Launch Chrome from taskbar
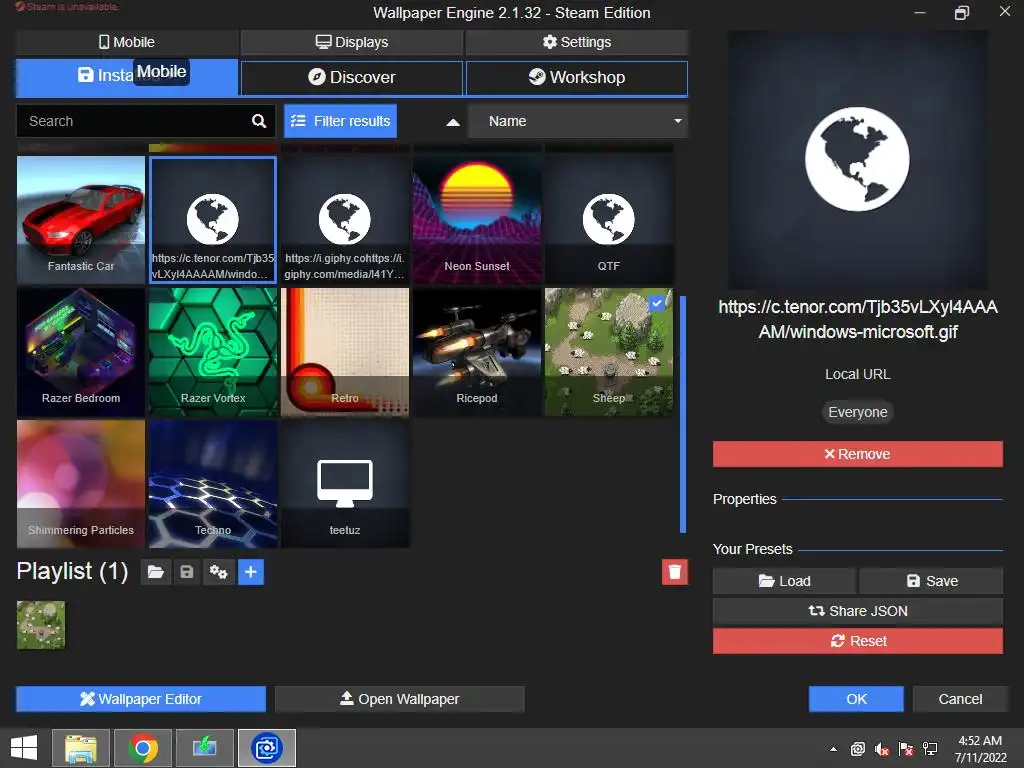 pyautogui.click(x=143, y=748)
